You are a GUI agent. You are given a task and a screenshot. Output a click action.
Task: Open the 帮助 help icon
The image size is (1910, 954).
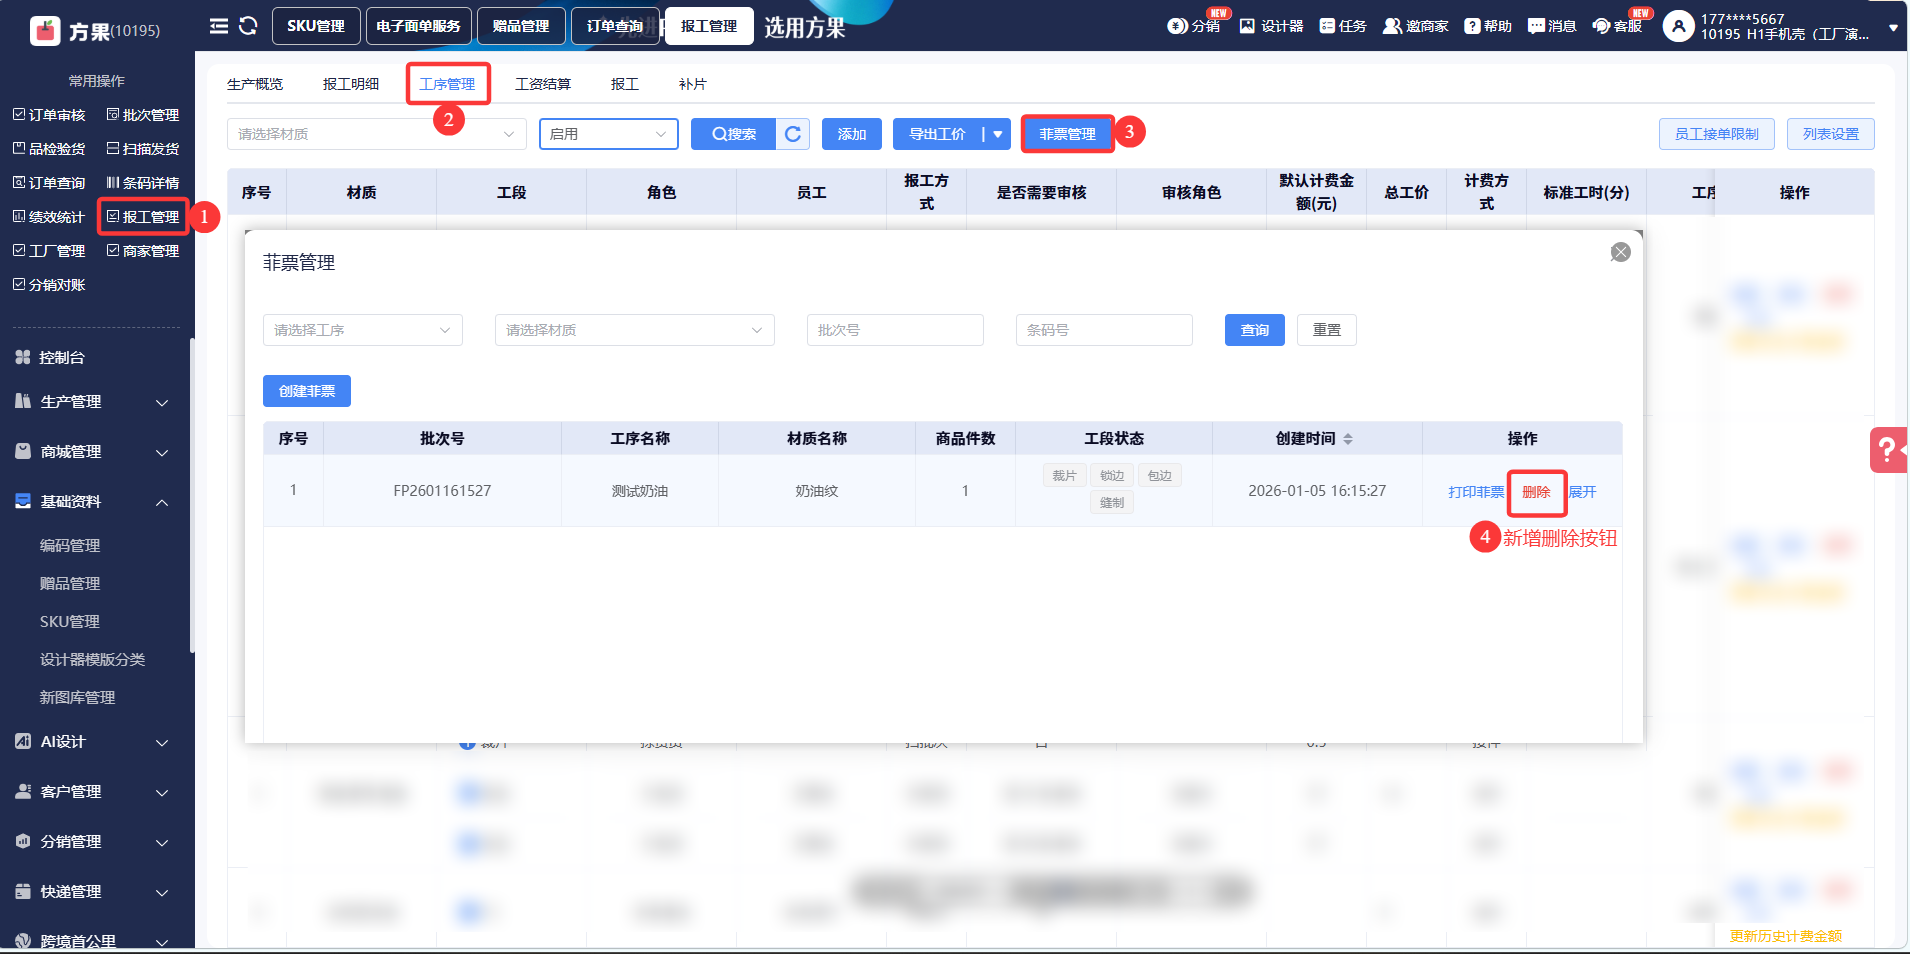(x=1487, y=26)
